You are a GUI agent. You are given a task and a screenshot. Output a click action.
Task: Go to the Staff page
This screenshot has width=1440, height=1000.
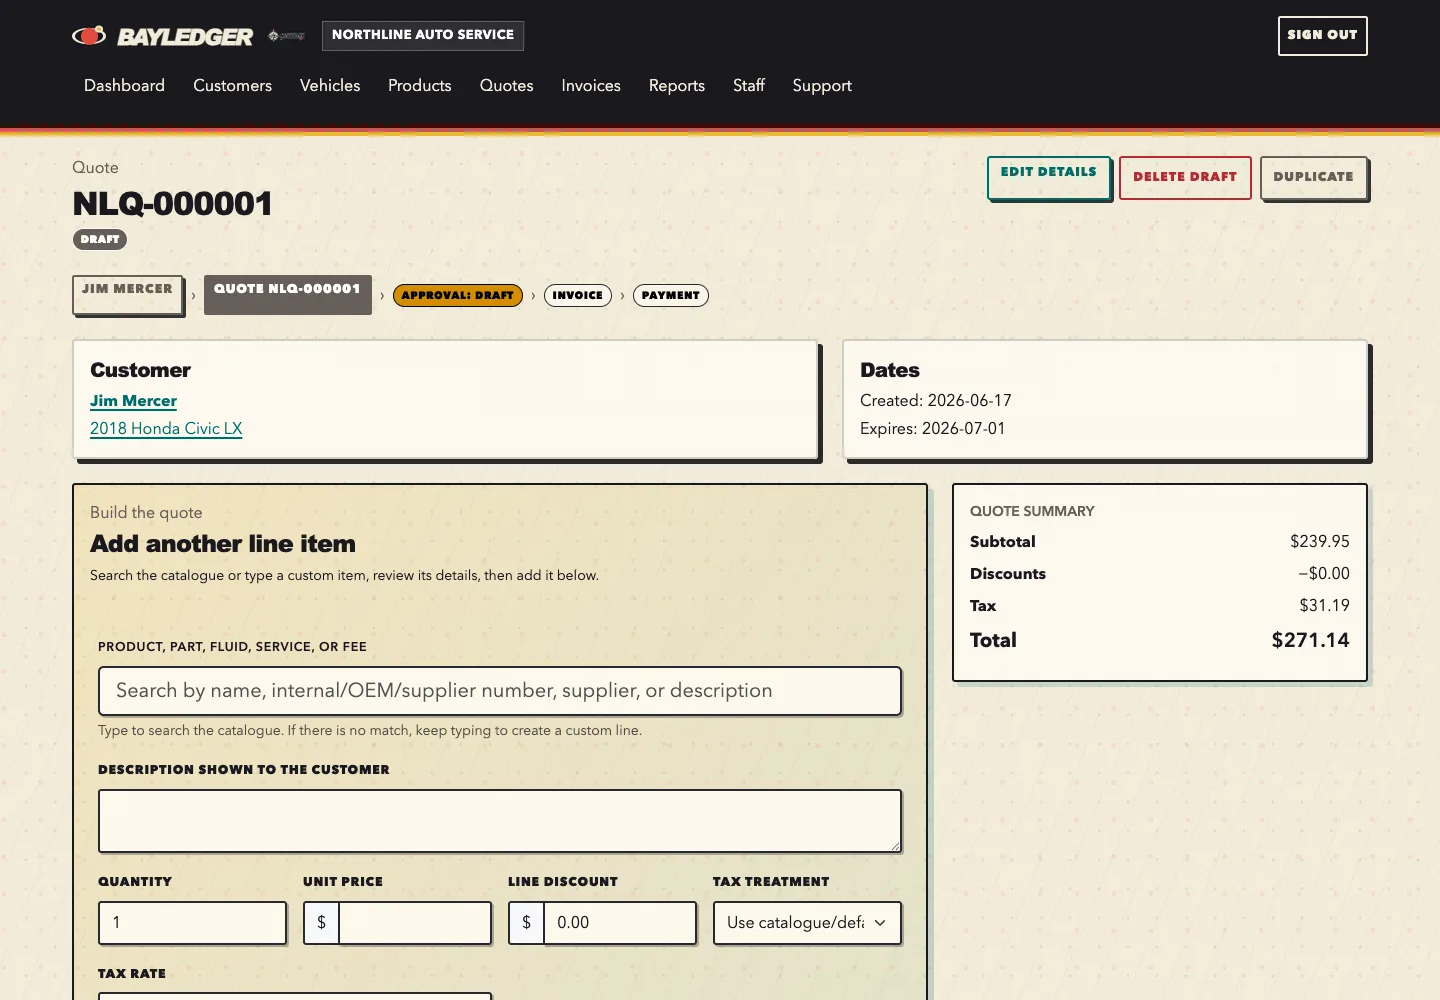[x=749, y=86]
